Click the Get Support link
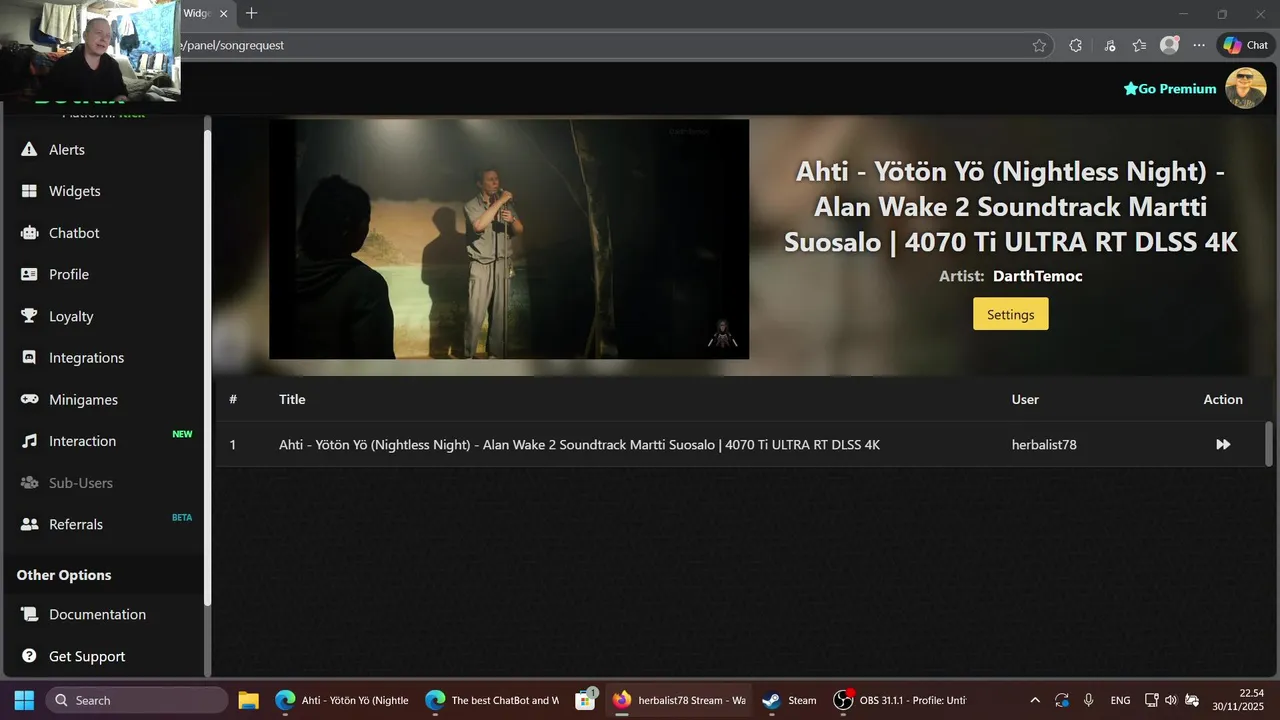This screenshot has height=720, width=1280. point(87,656)
